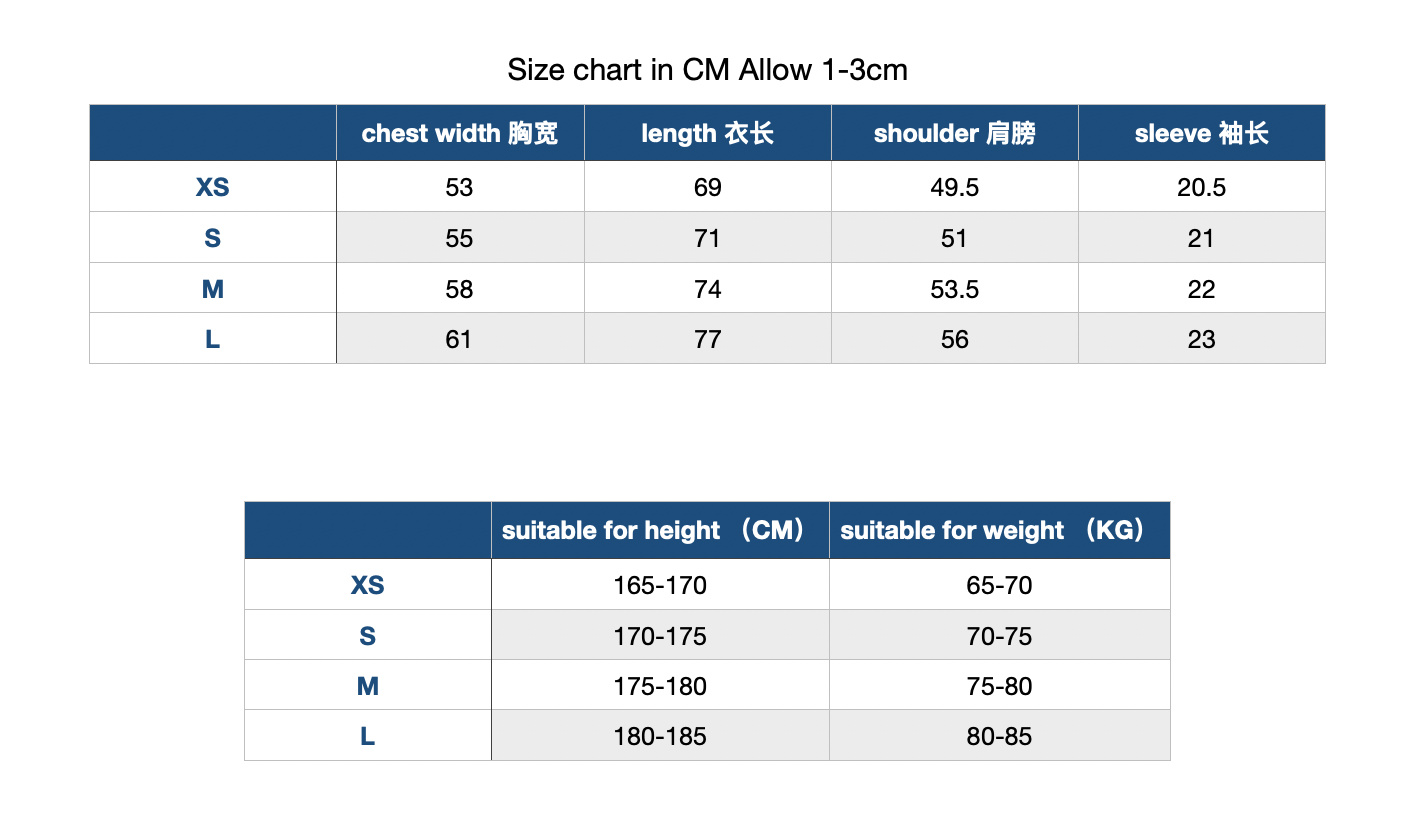Click the XS row label in the measurements table

tap(212, 187)
